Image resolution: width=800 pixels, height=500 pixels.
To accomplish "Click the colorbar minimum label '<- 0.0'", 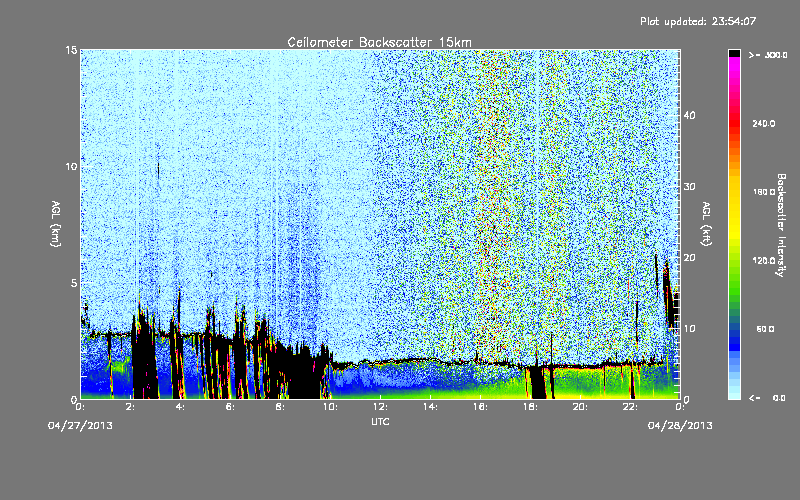I will [x=767, y=398].
